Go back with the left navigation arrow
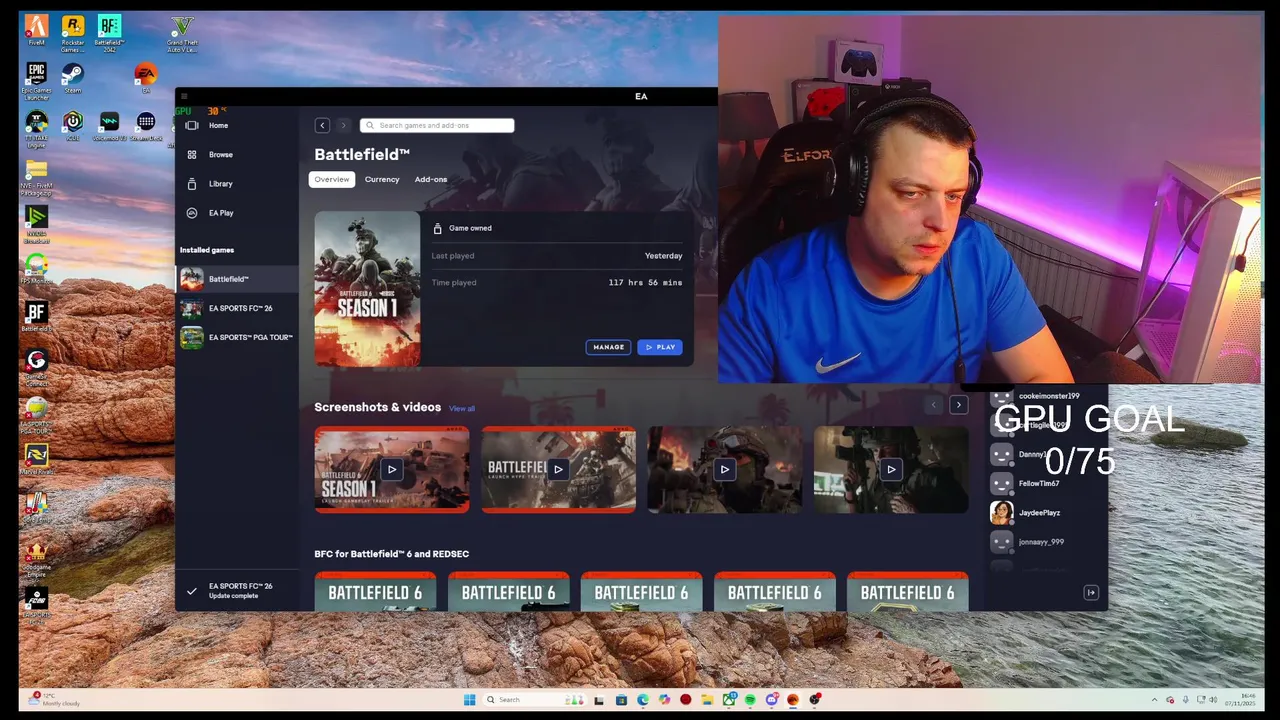 point(322,125)
